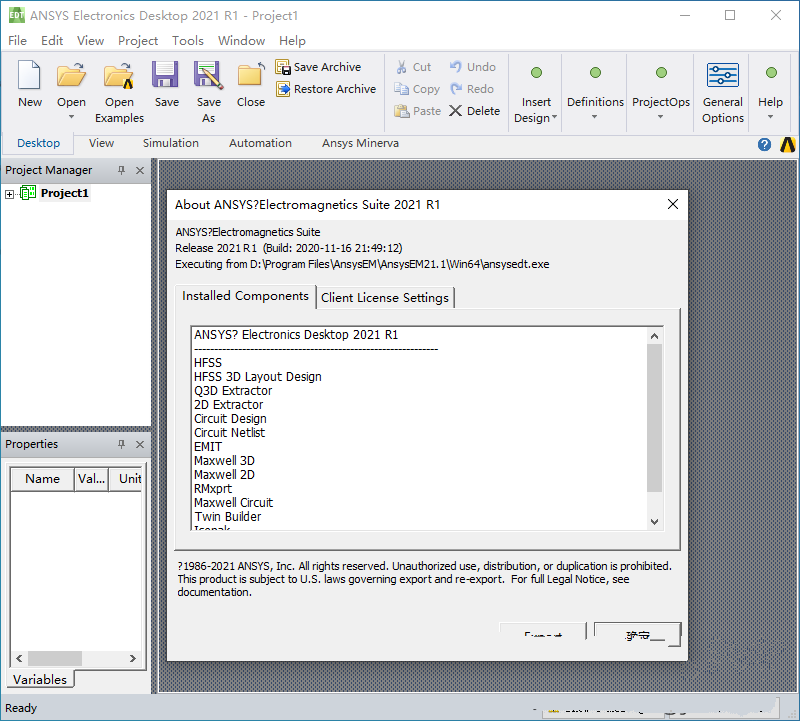Click the yellow Ansys logo icon

[x=787, y=145]
